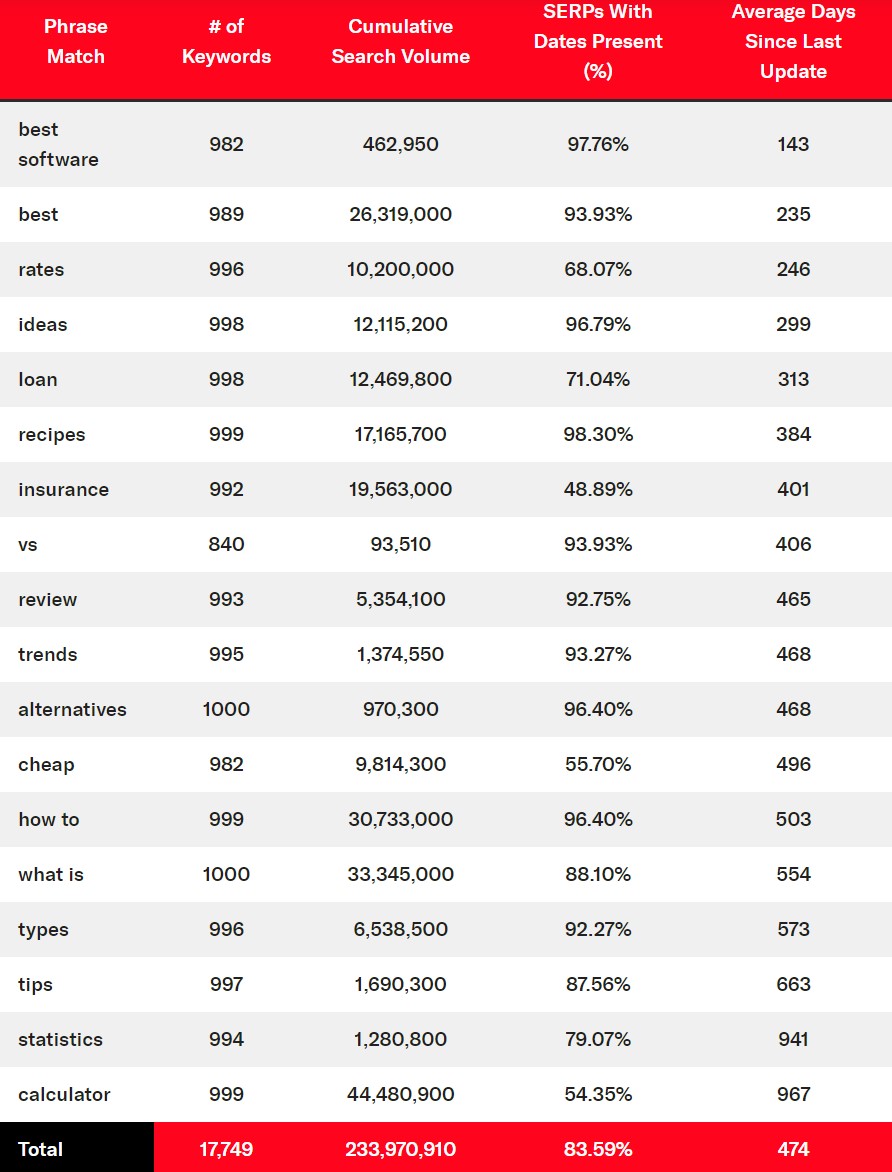The width and height of the screenshot is (892, 1172).
Task: Click the "insurance" phrase cell
Action: click(x=63, y=489)
